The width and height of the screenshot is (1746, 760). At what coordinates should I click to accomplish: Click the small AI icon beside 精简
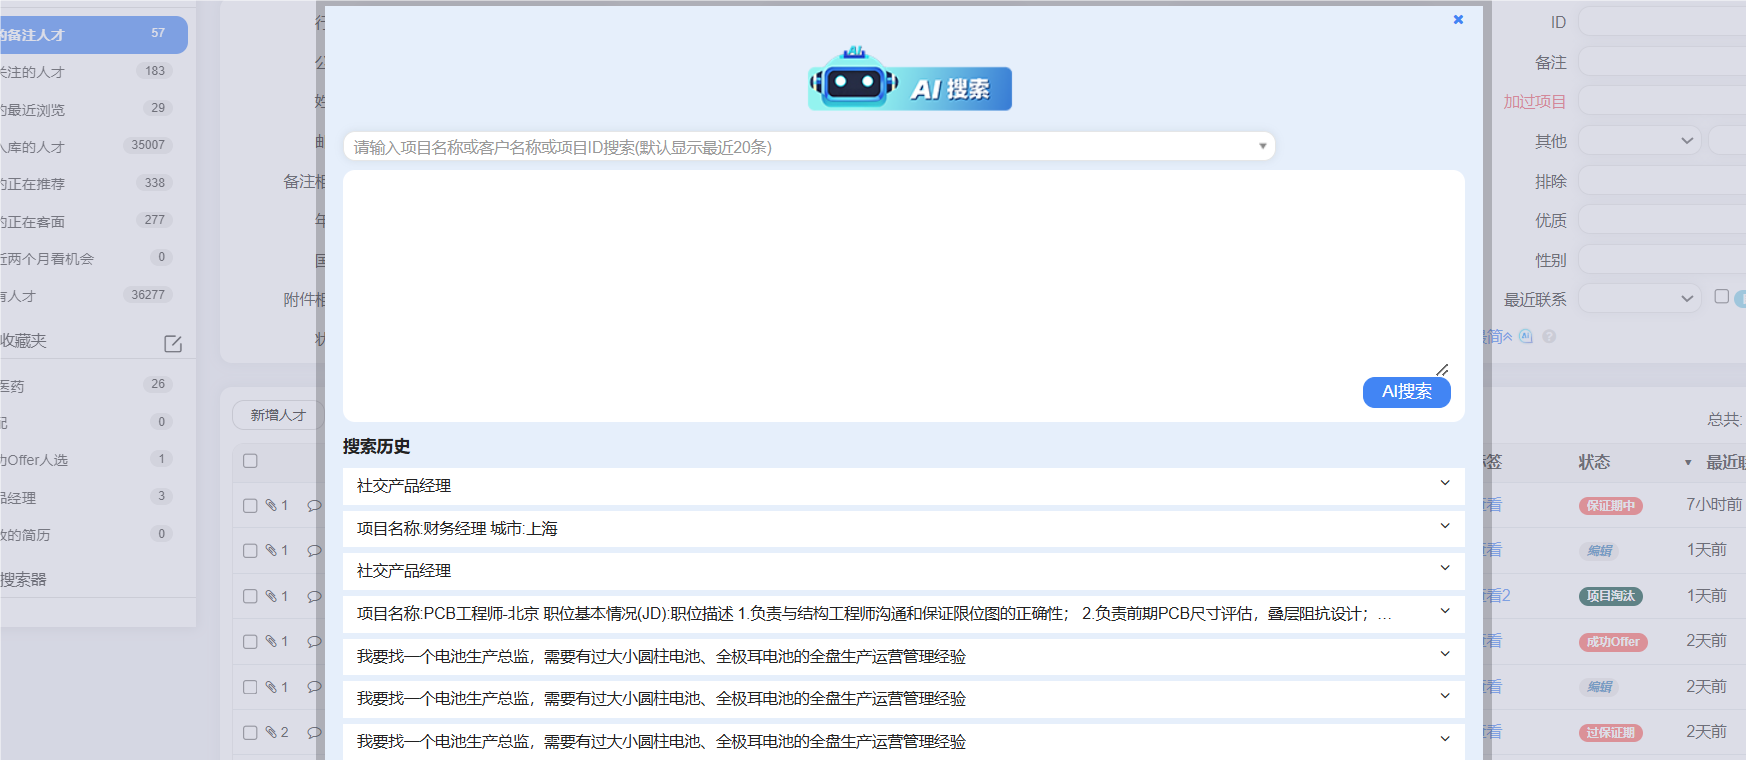click(x=1526, y=336)
